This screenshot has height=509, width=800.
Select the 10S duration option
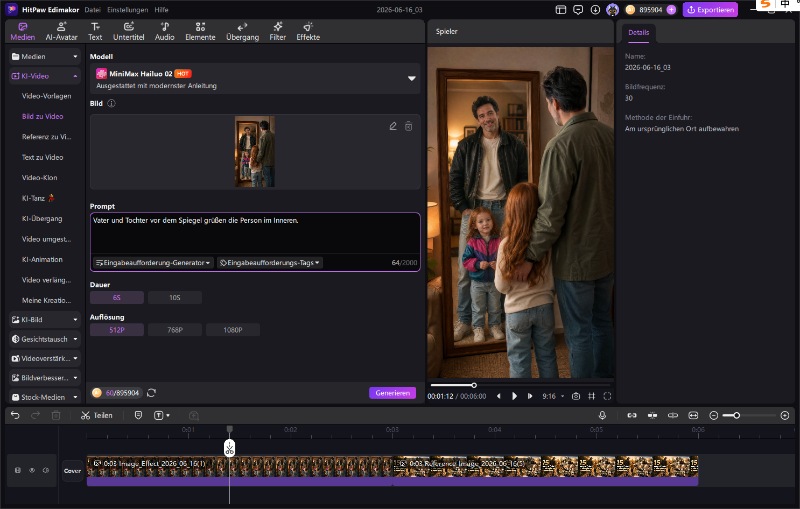coord(175,297)
